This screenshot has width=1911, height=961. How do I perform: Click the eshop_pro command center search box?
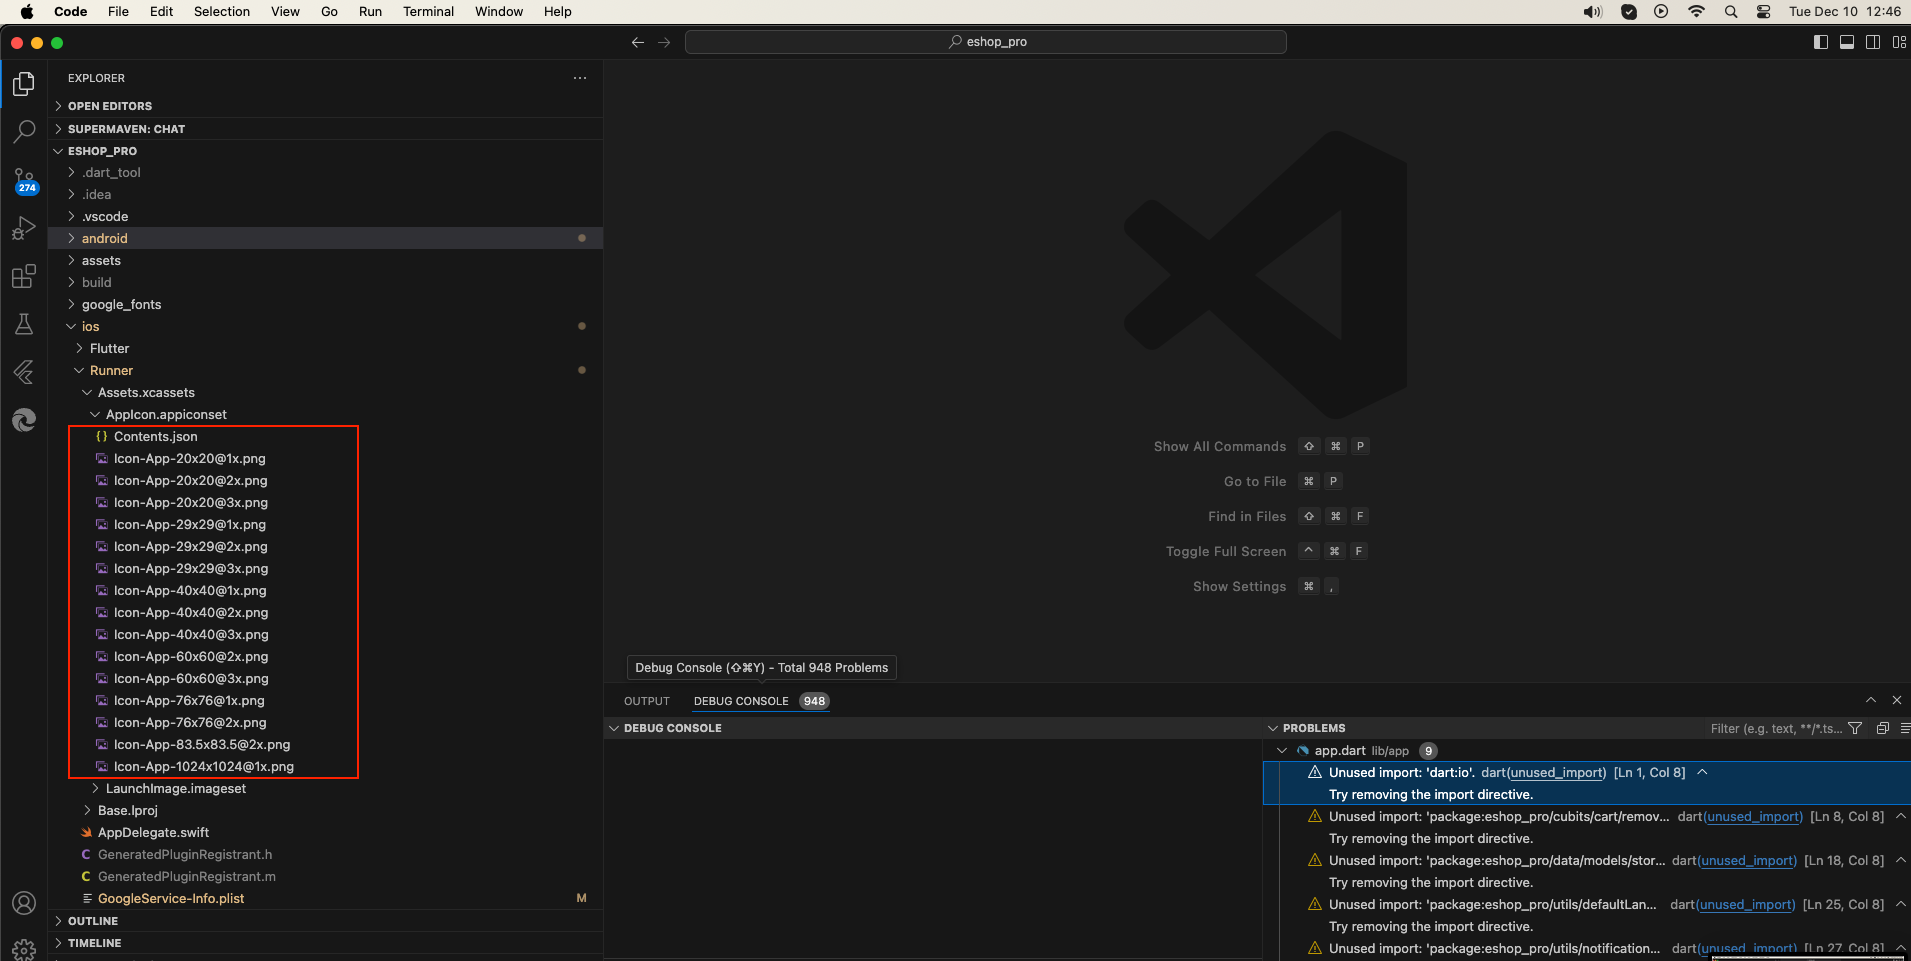(986, 42)
